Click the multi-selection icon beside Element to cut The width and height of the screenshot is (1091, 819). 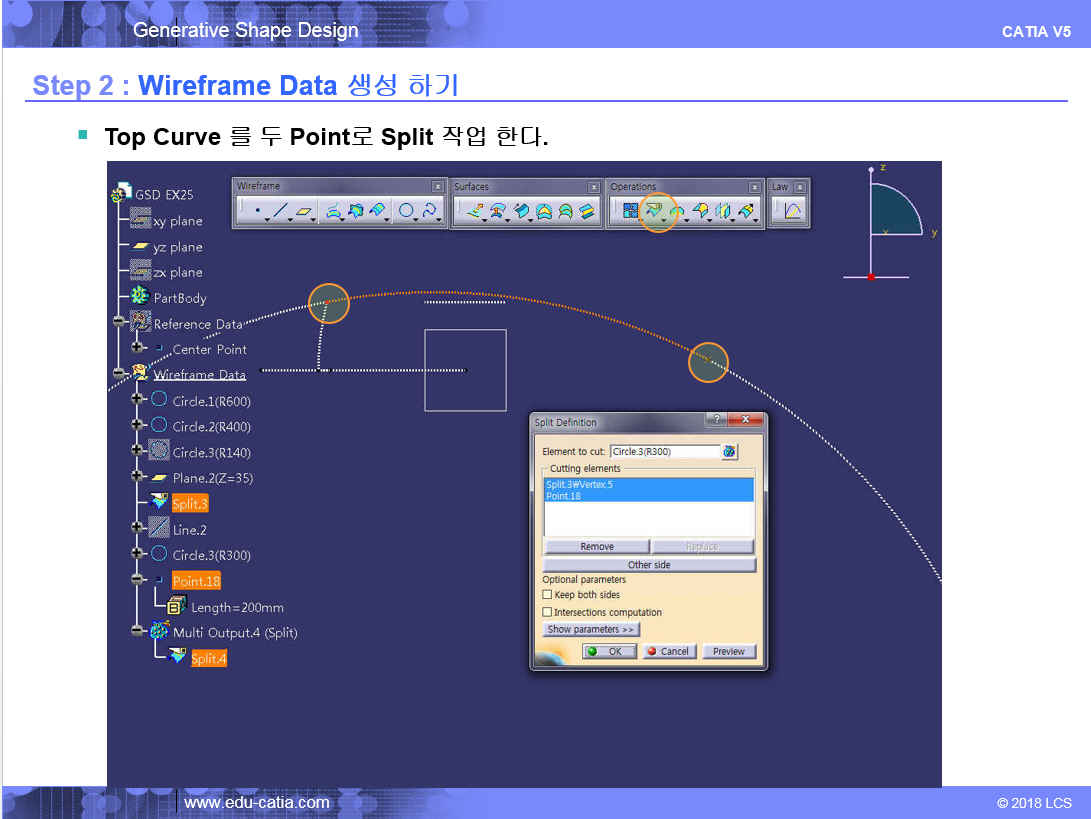(x=729, y=452)
